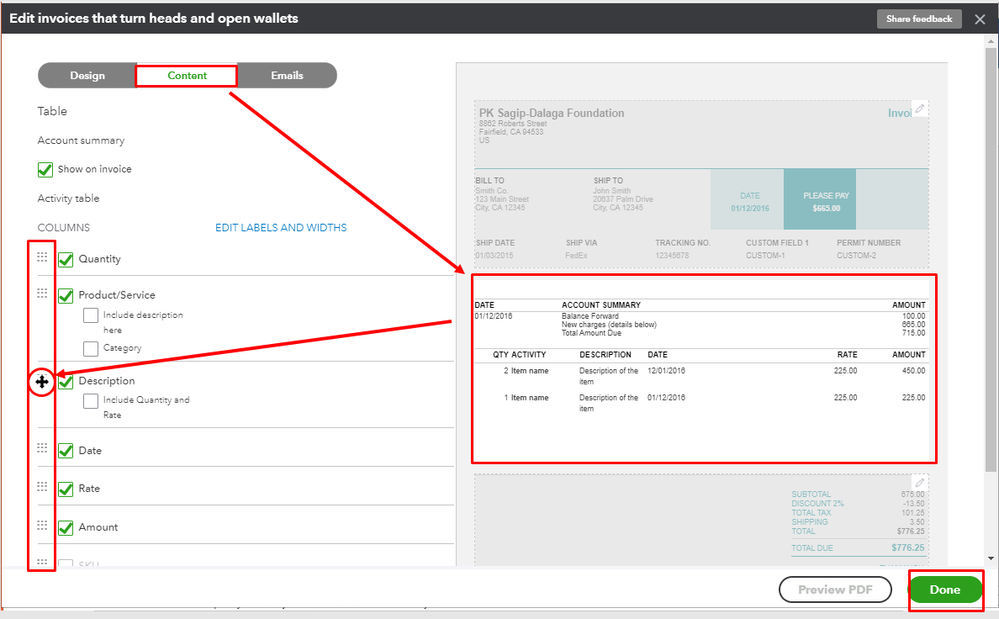999x619 pixels.
Task: Click the Rate row drag handle
Action: coord(42,487)
